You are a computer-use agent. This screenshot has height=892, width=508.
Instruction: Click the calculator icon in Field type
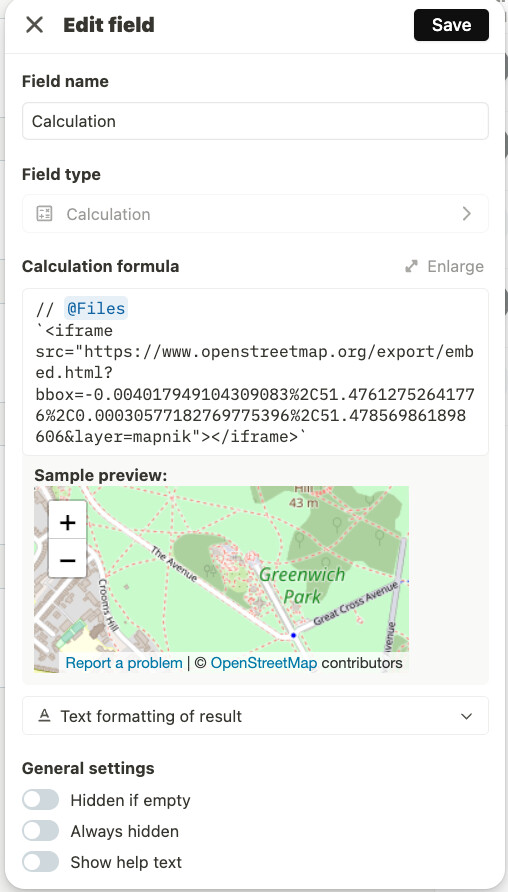[44, 214]
